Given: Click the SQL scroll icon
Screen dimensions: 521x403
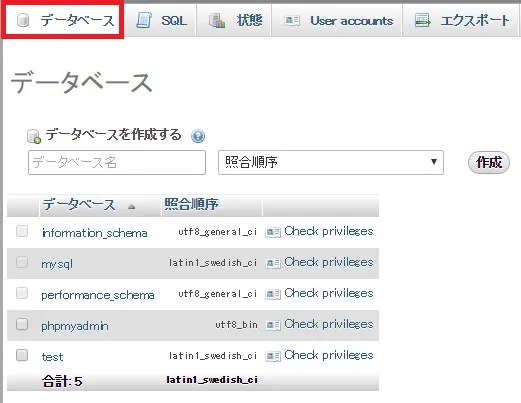Looking at the screenshot, I should coord(144,21).
